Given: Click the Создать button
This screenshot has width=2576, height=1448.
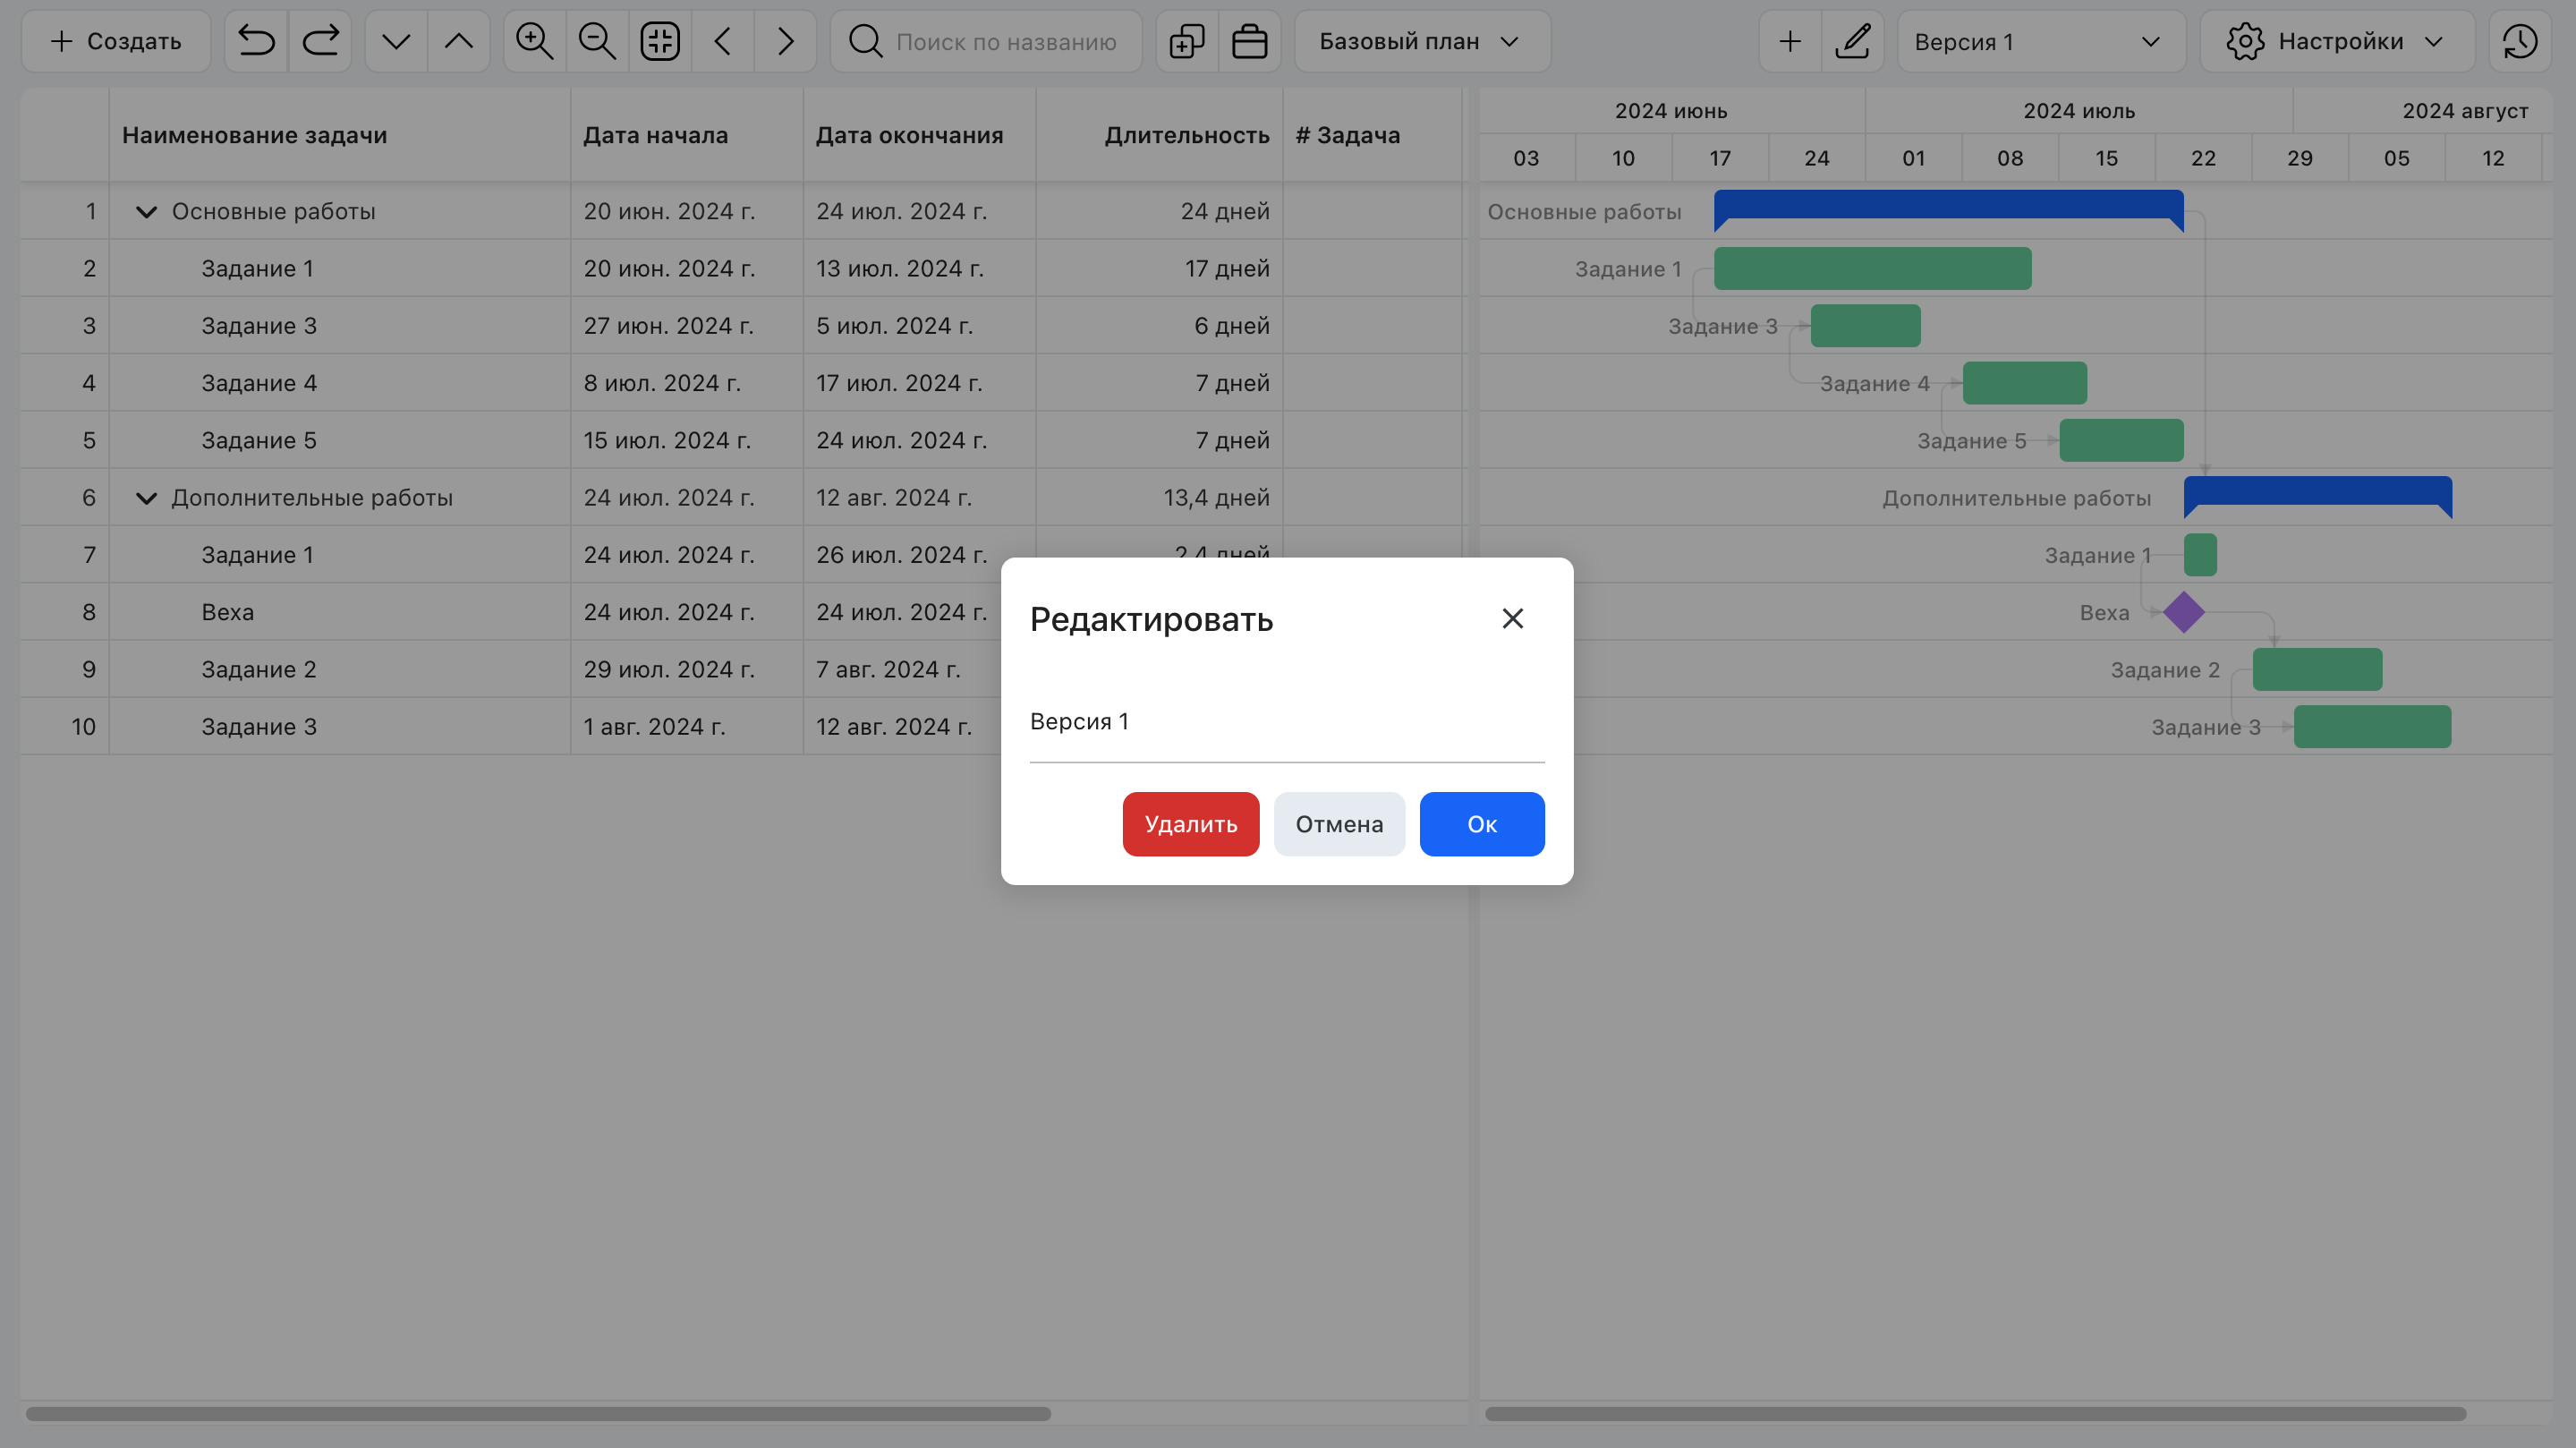Looking at the screenshot, I should tap(116, 41).
